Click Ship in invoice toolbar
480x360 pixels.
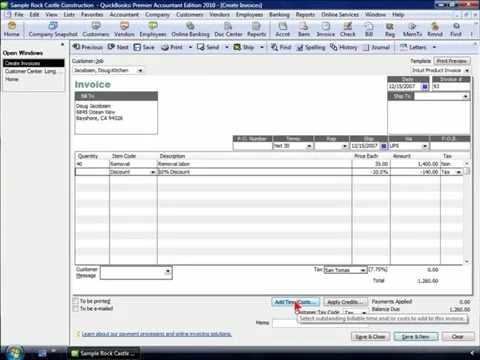coord(244,47)
